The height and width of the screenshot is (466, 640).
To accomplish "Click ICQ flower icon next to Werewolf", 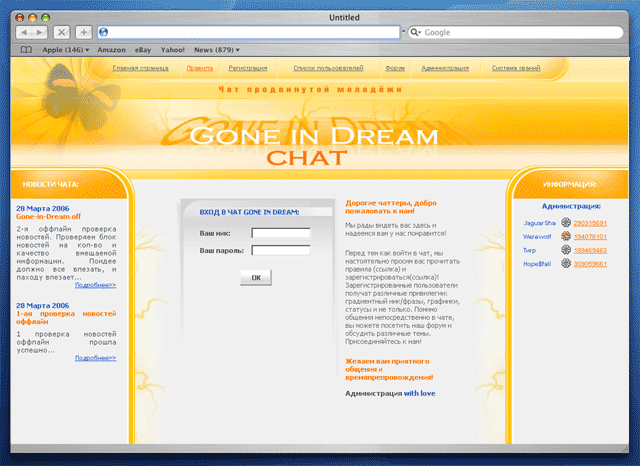I will [x=566, y=236].
